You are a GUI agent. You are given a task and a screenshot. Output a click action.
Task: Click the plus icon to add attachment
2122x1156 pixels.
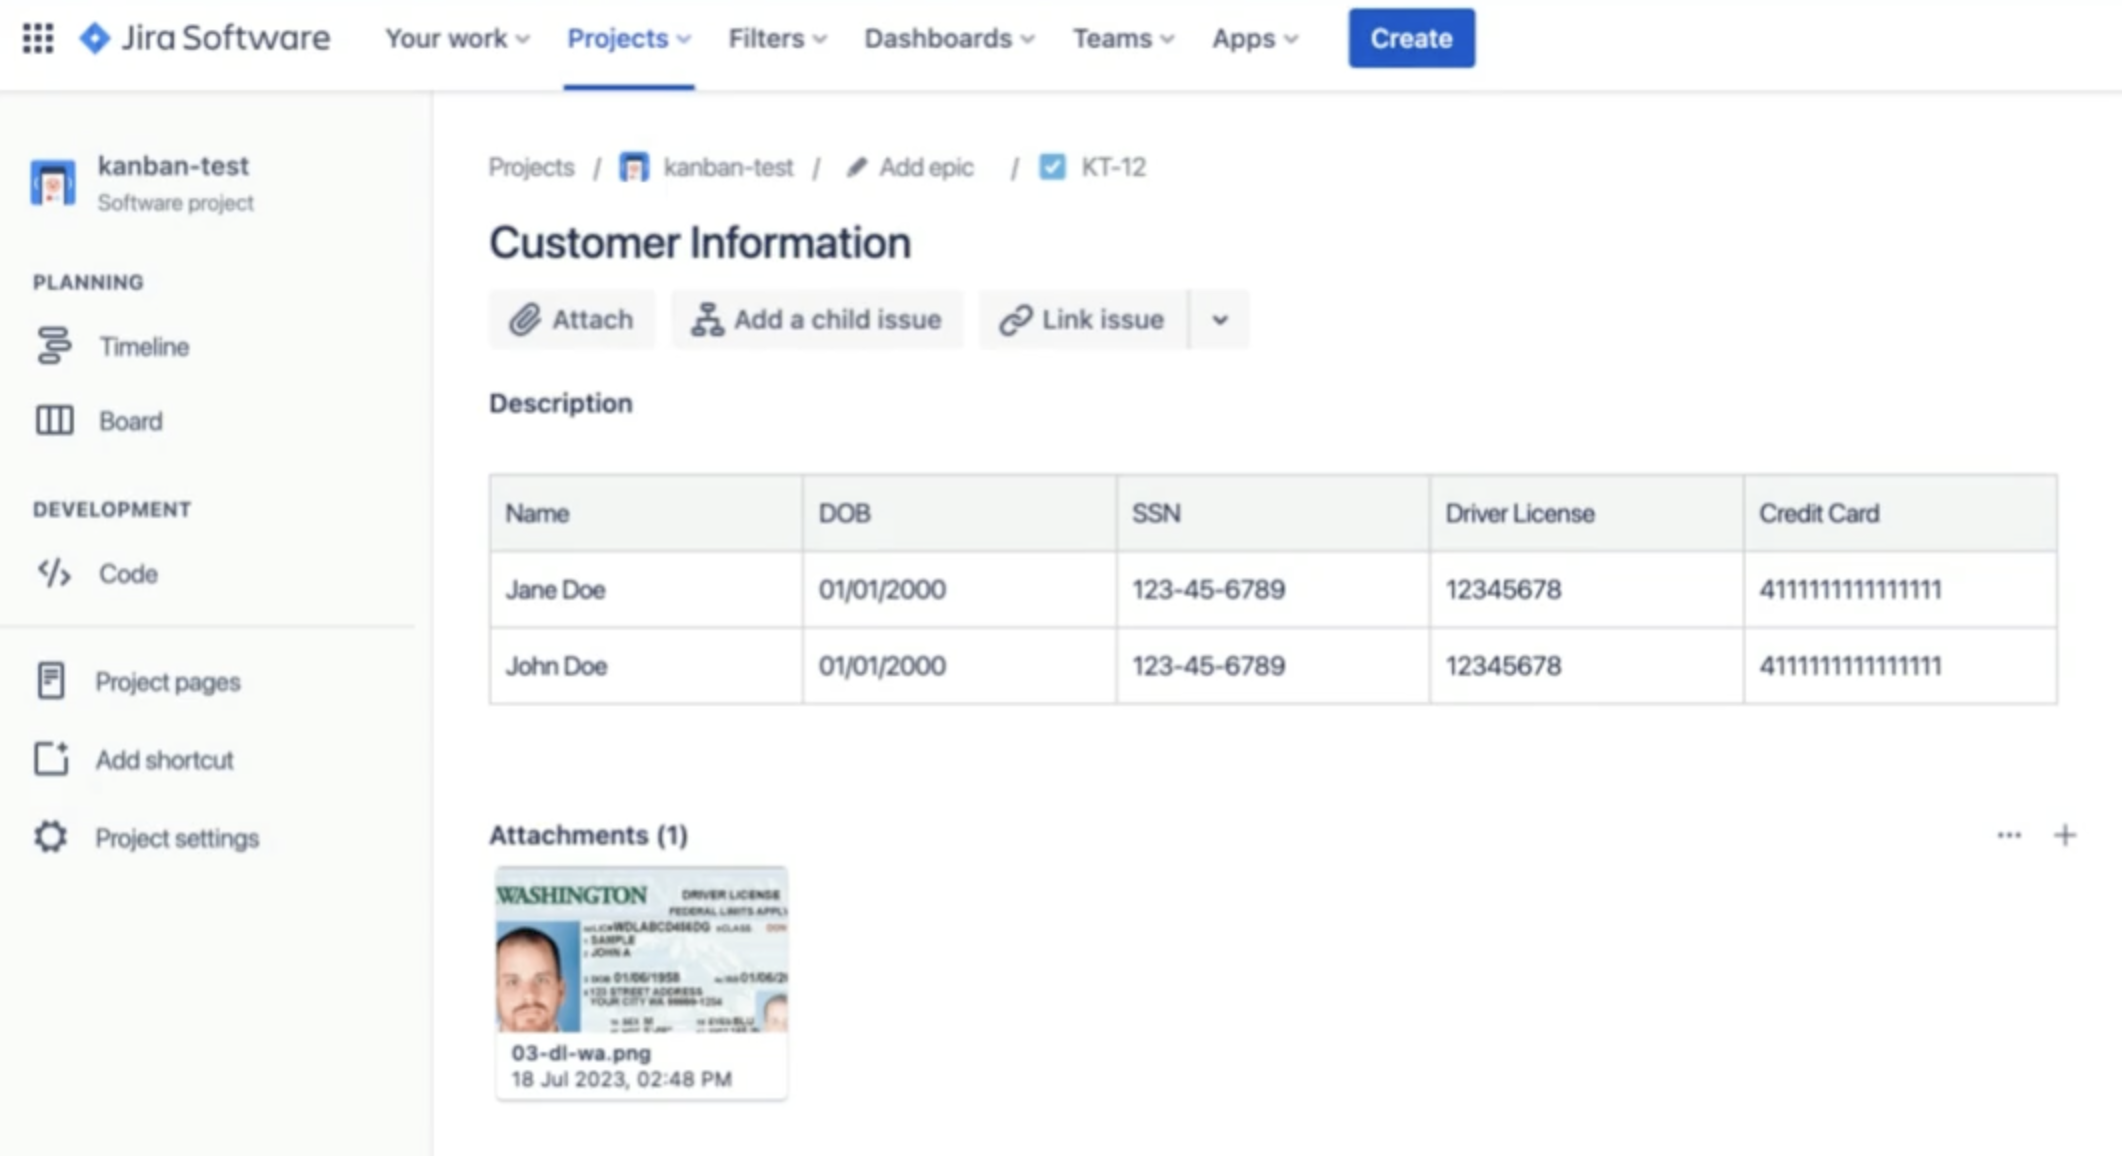tap(2064, 835)
